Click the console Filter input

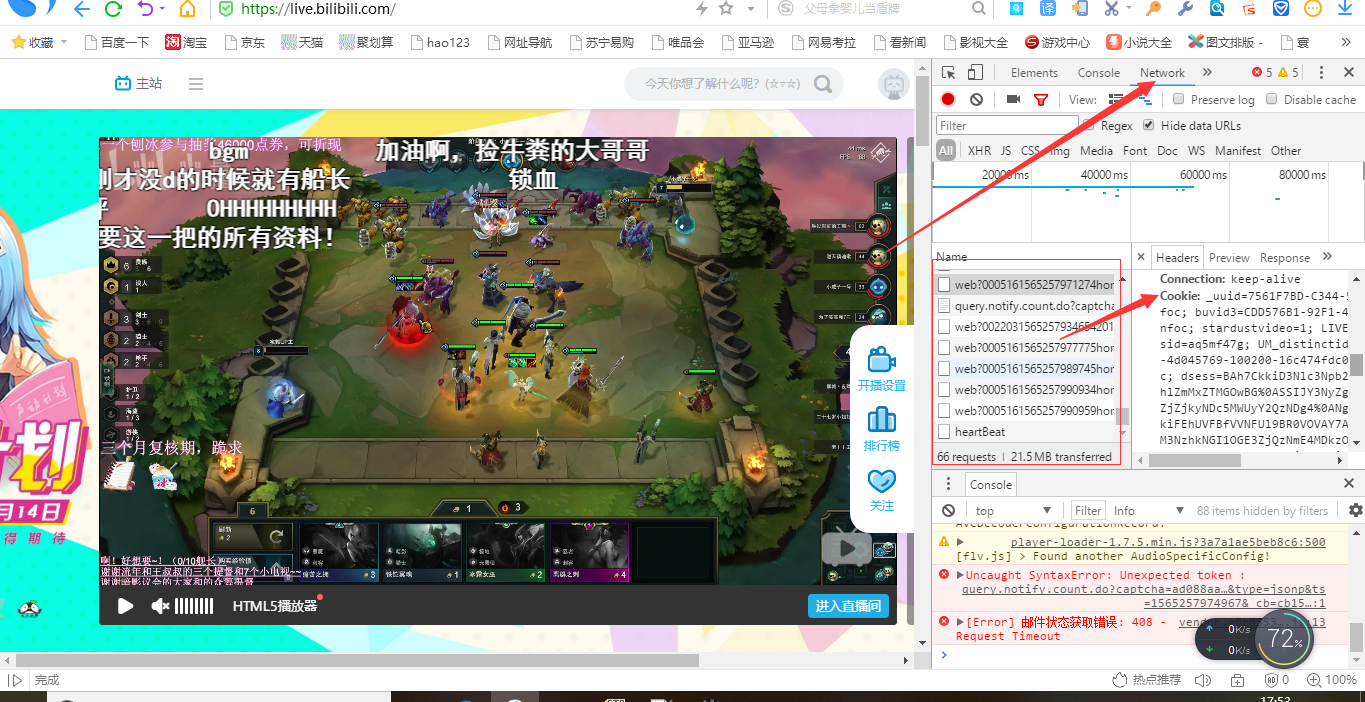coord(1088,511)
